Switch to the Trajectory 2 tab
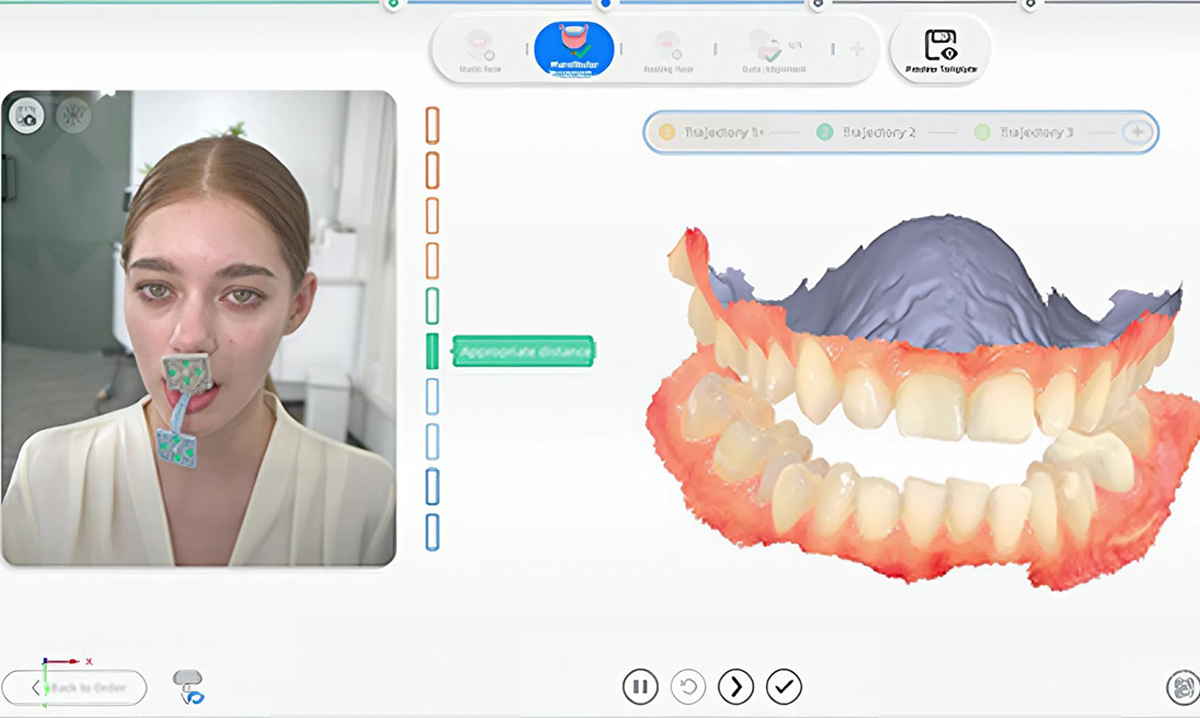Screen dimensions: 1200x718 click(868, 132)
